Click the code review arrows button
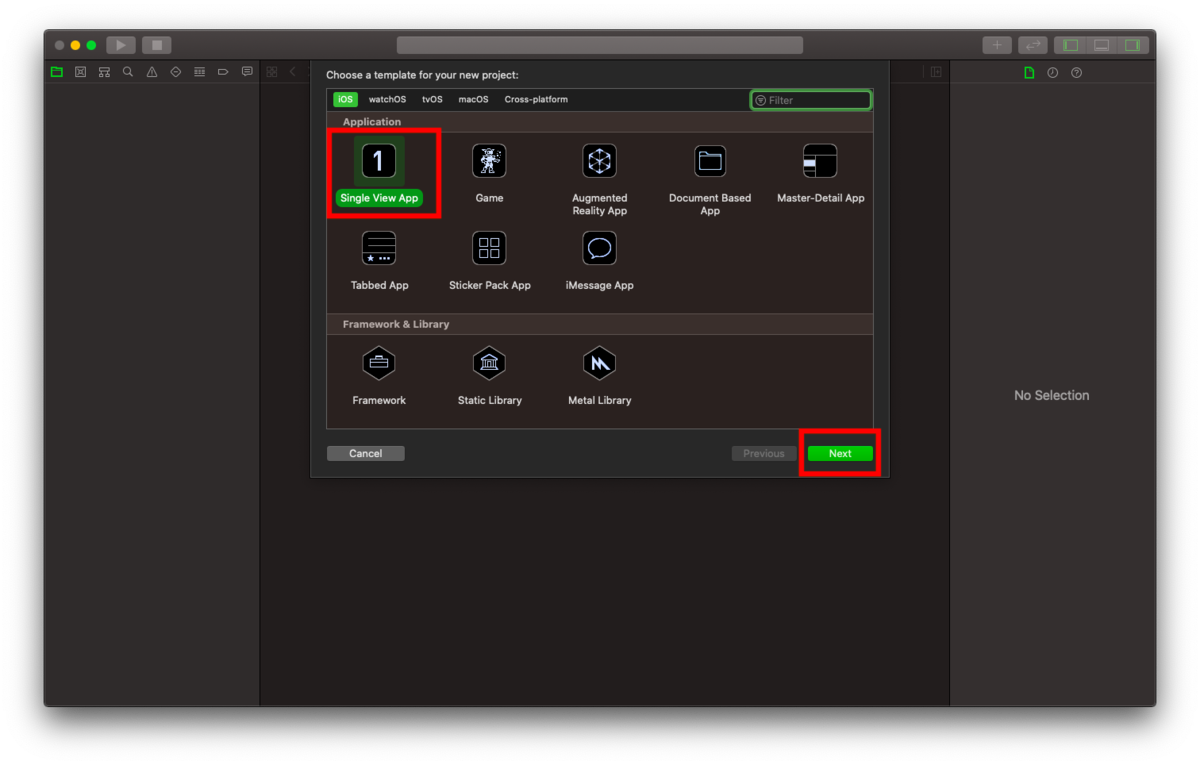Screen dimensions: 1200x765 point(1033,45)
